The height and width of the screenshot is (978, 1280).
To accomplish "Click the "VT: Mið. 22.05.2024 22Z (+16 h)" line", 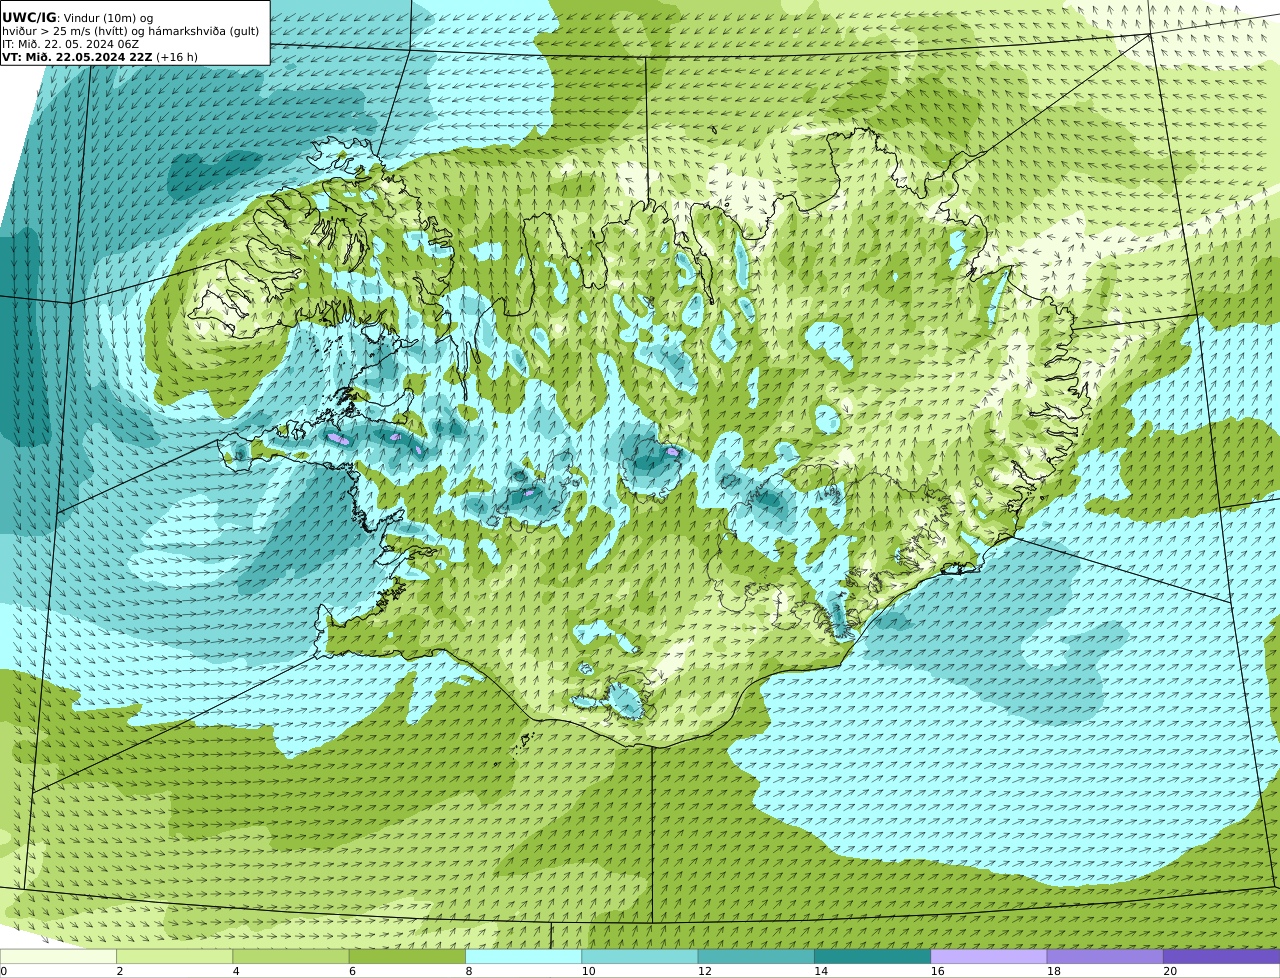I will point(100,57).
